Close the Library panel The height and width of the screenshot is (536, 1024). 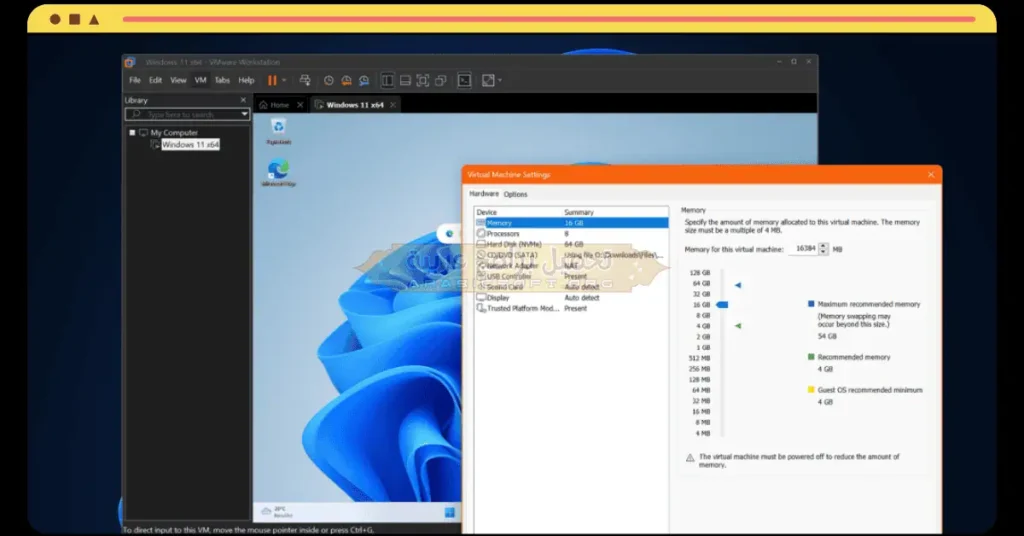click(243, 100)
